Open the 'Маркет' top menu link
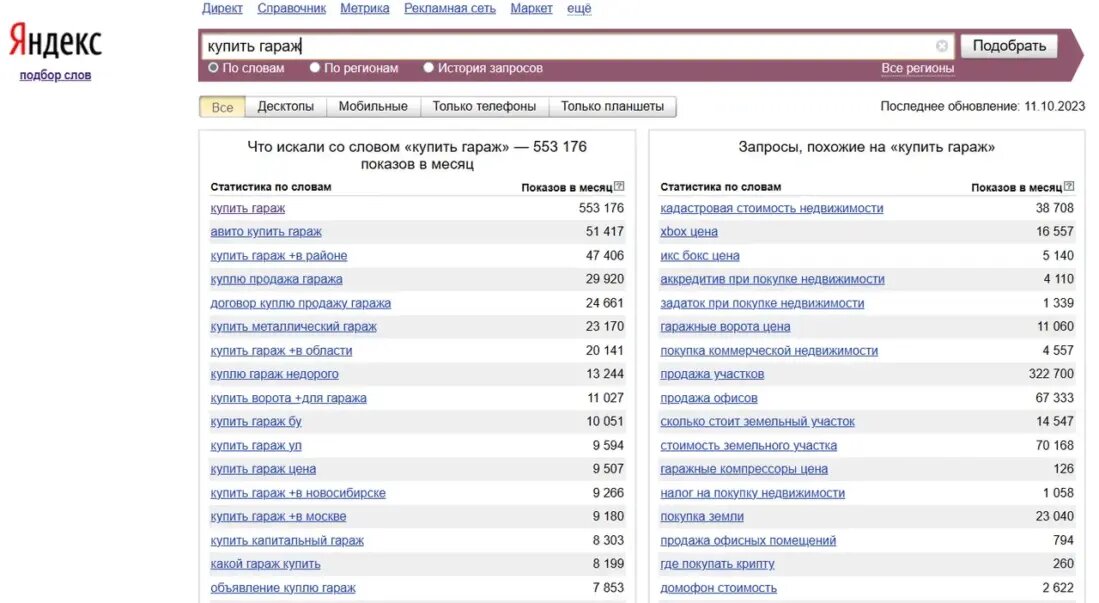Viewport: 1099px width, 603px height. point(531,8)
